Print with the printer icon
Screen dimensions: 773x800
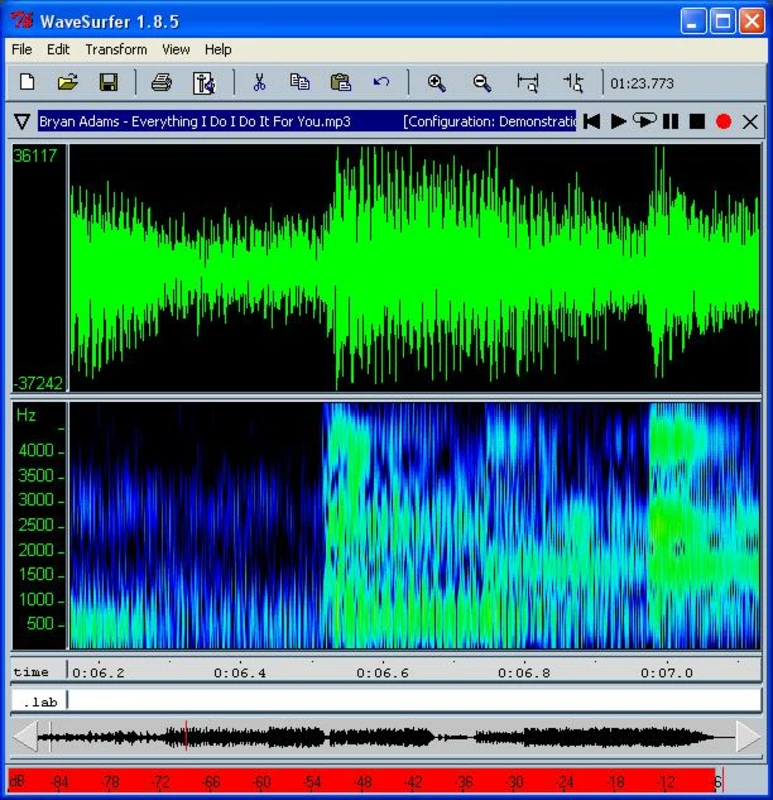coord(161,82)
